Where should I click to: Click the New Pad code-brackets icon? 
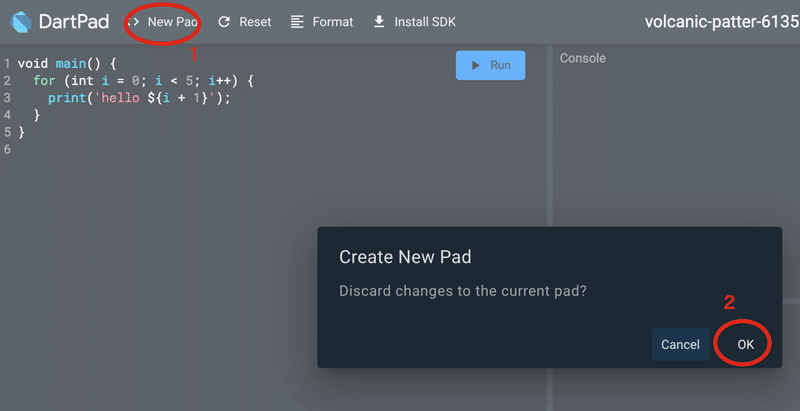click(132, 21)
